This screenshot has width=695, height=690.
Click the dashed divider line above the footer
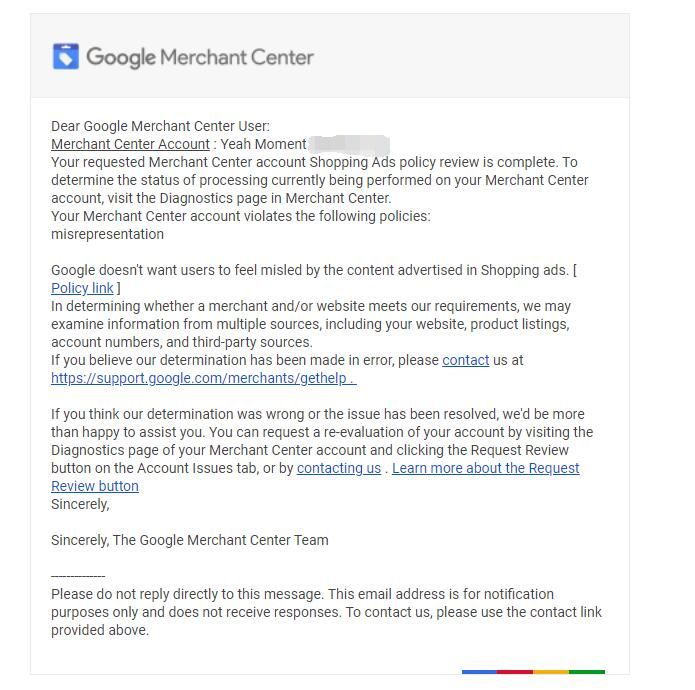click(78, 577)
